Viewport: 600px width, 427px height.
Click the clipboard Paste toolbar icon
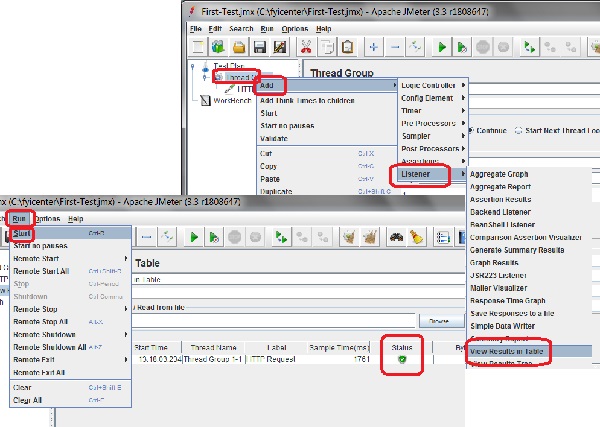347,47
